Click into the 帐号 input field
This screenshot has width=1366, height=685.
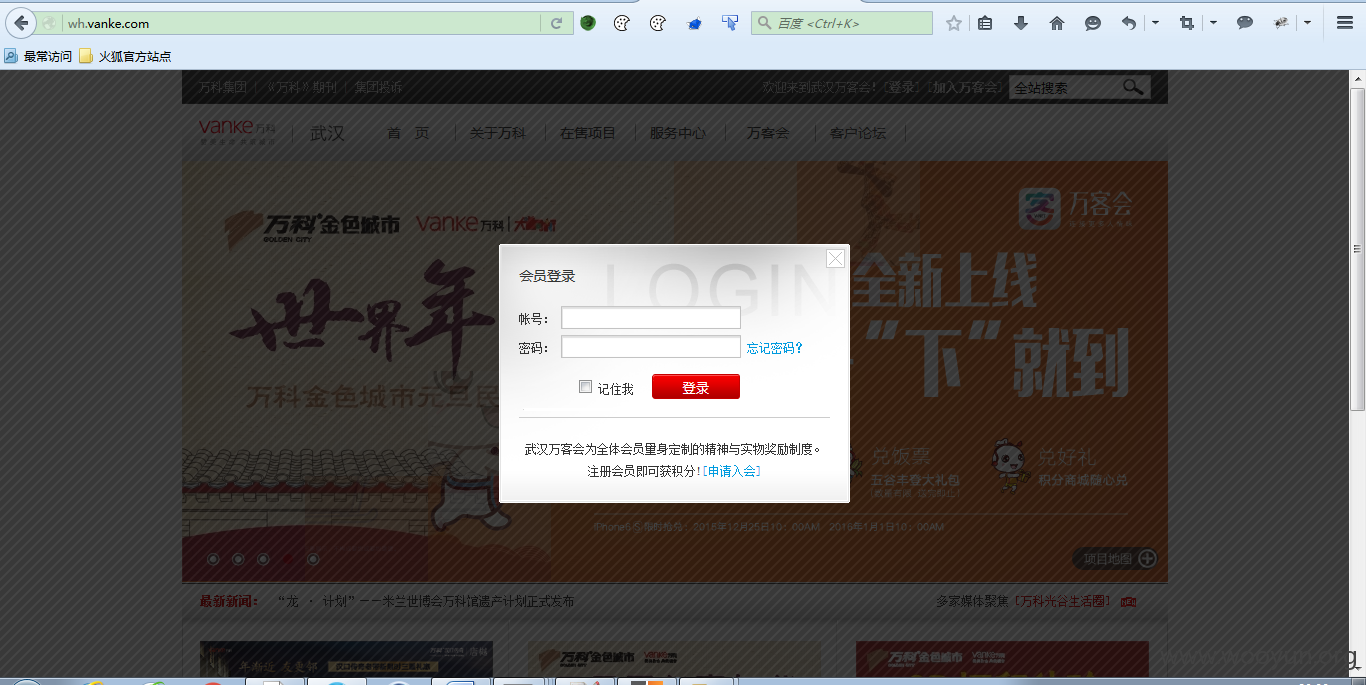point(651,318)
